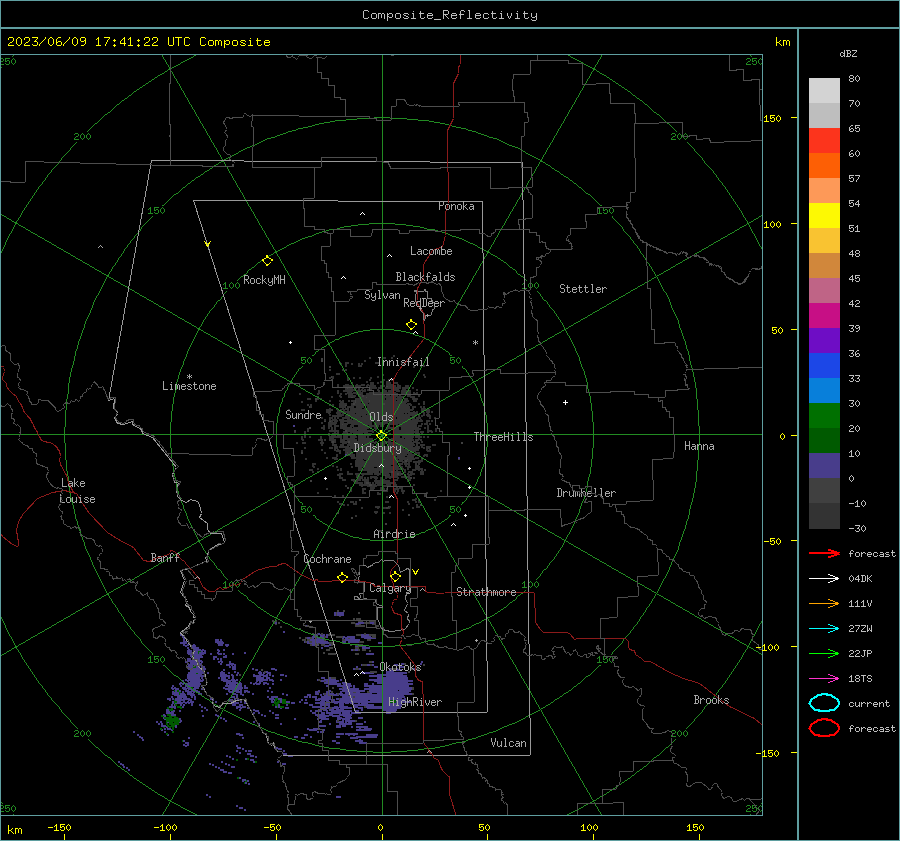Click the purple echo blob above HighRiver
The image size is (900, 841).
396,685
